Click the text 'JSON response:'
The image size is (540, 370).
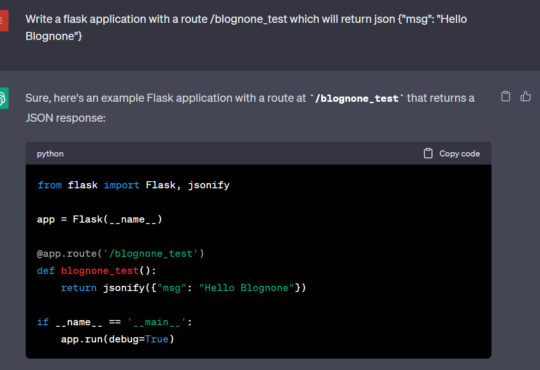[65, 118]
